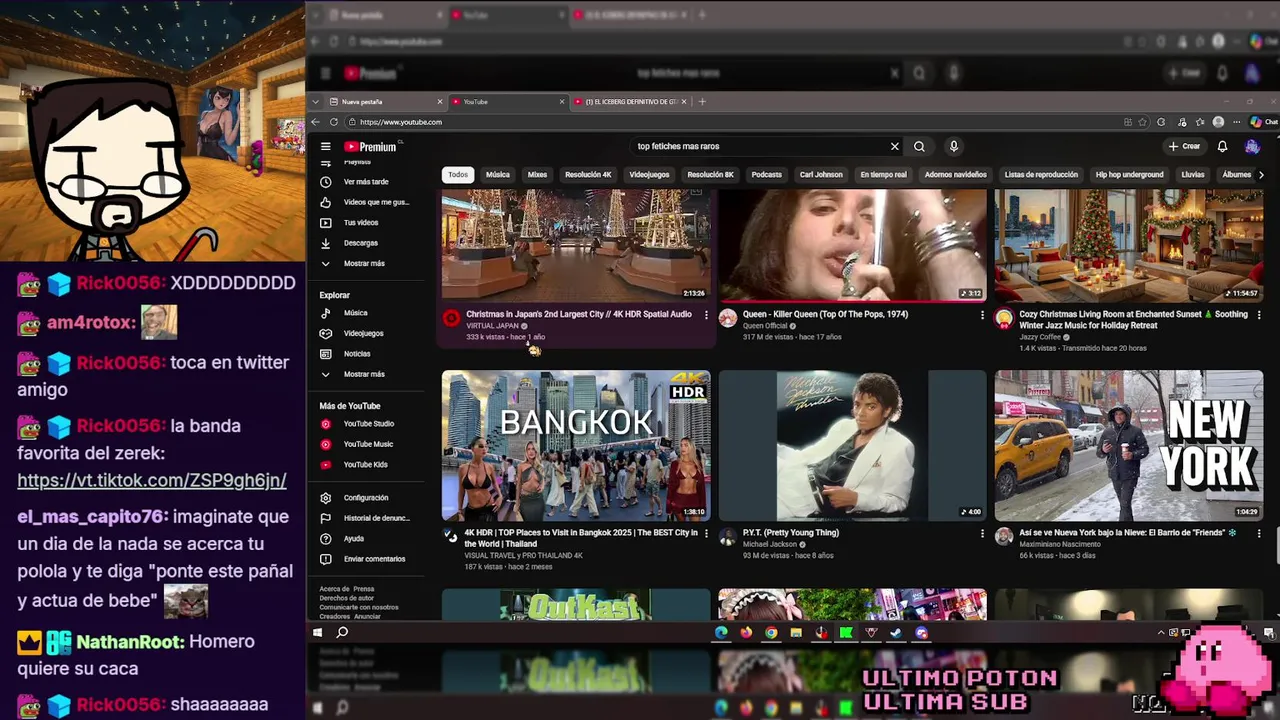
Task: Click the YouTube Premium logo
Action: pyautogui.click(x=371, y=146)
